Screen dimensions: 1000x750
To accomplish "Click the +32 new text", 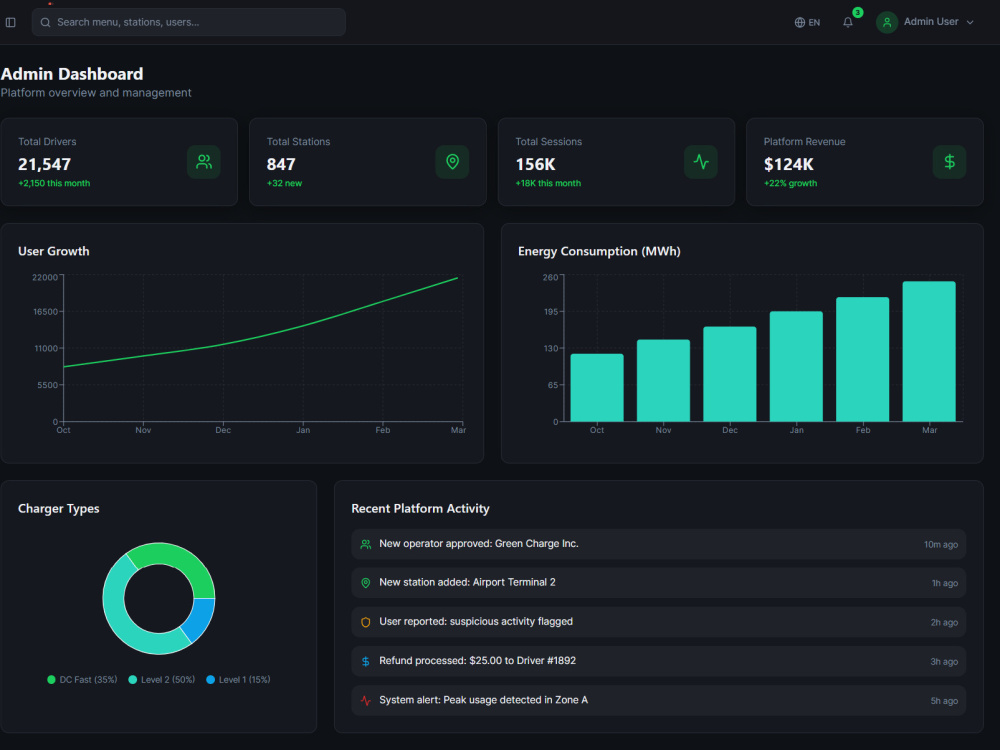I will [284, 183].
